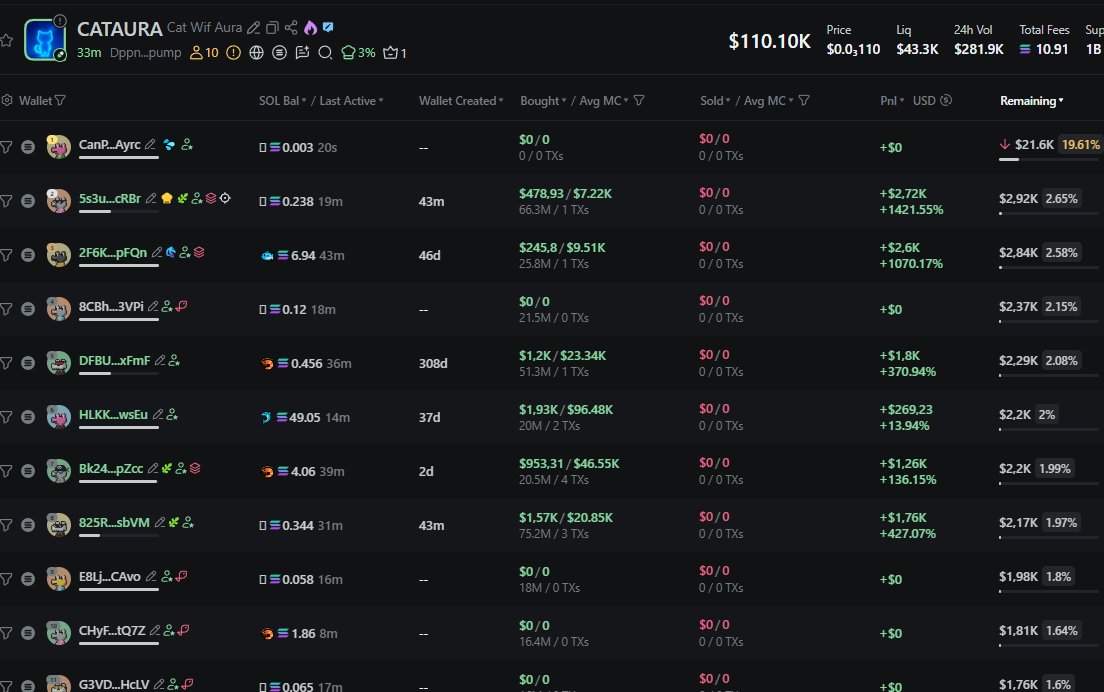Filter the Wallet column
This screenshot has height=692, width=1104.
61,100
